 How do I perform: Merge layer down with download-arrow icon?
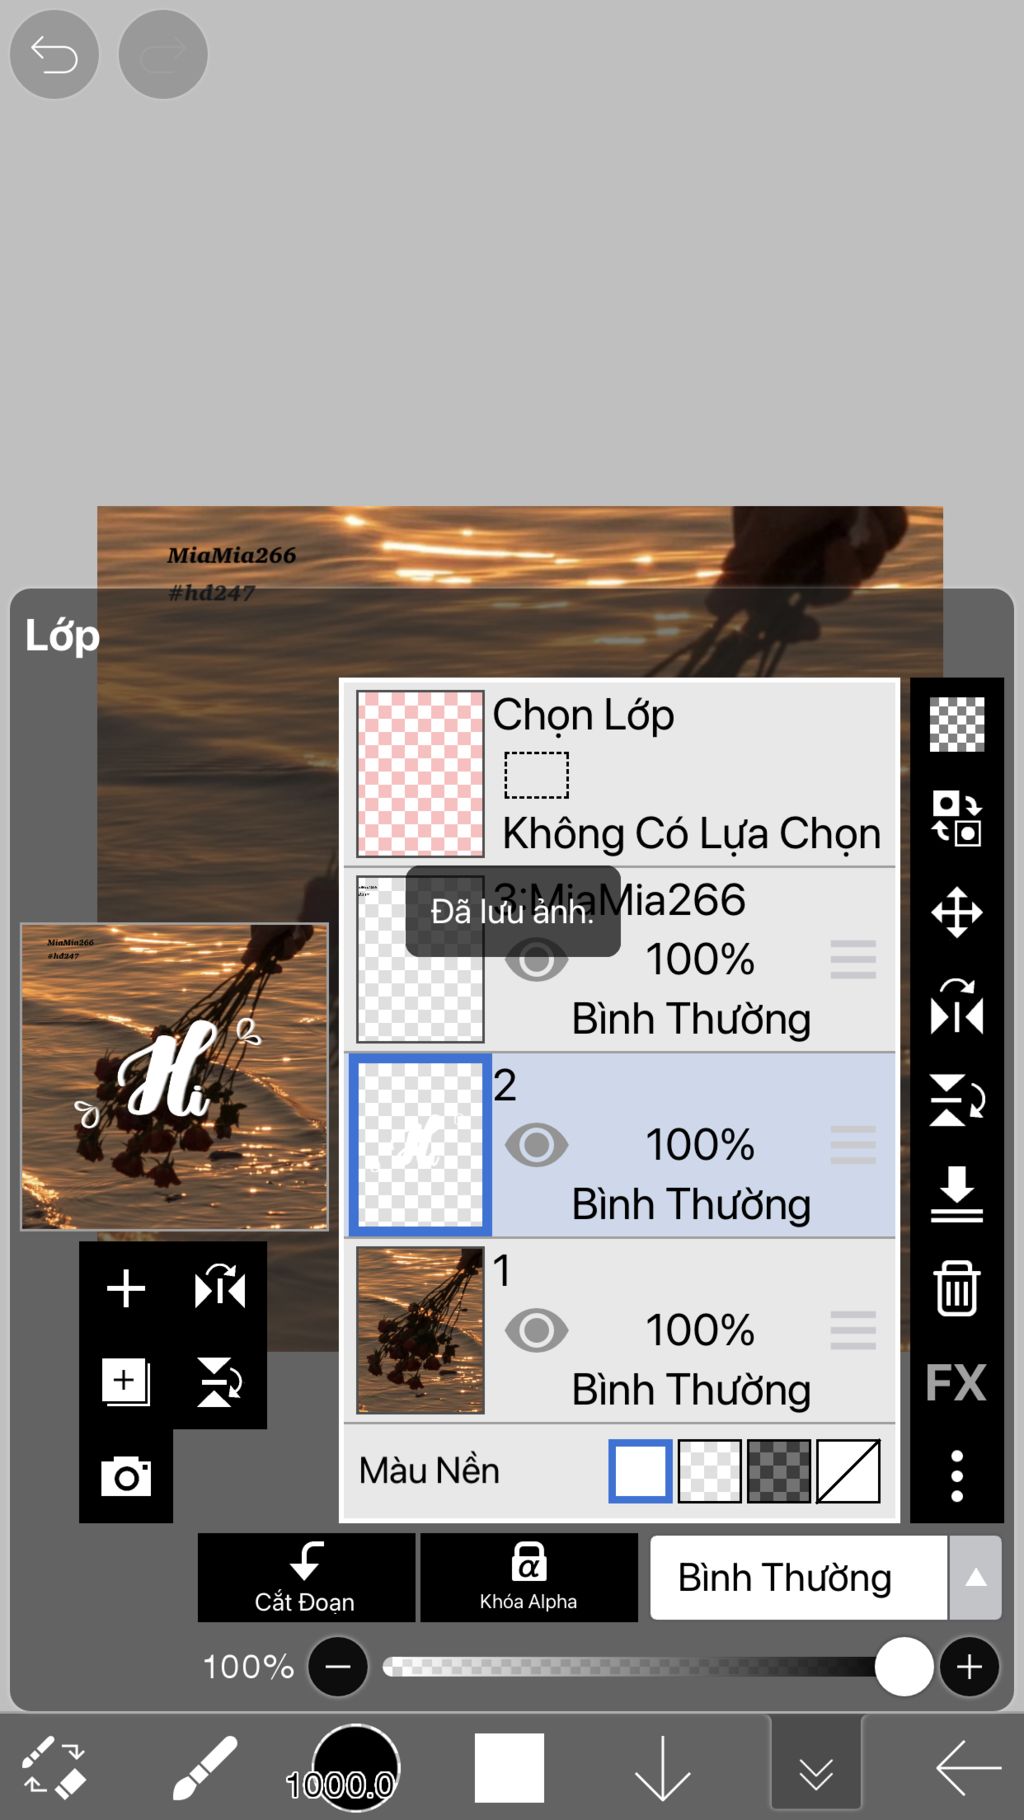click(956, 1194)
